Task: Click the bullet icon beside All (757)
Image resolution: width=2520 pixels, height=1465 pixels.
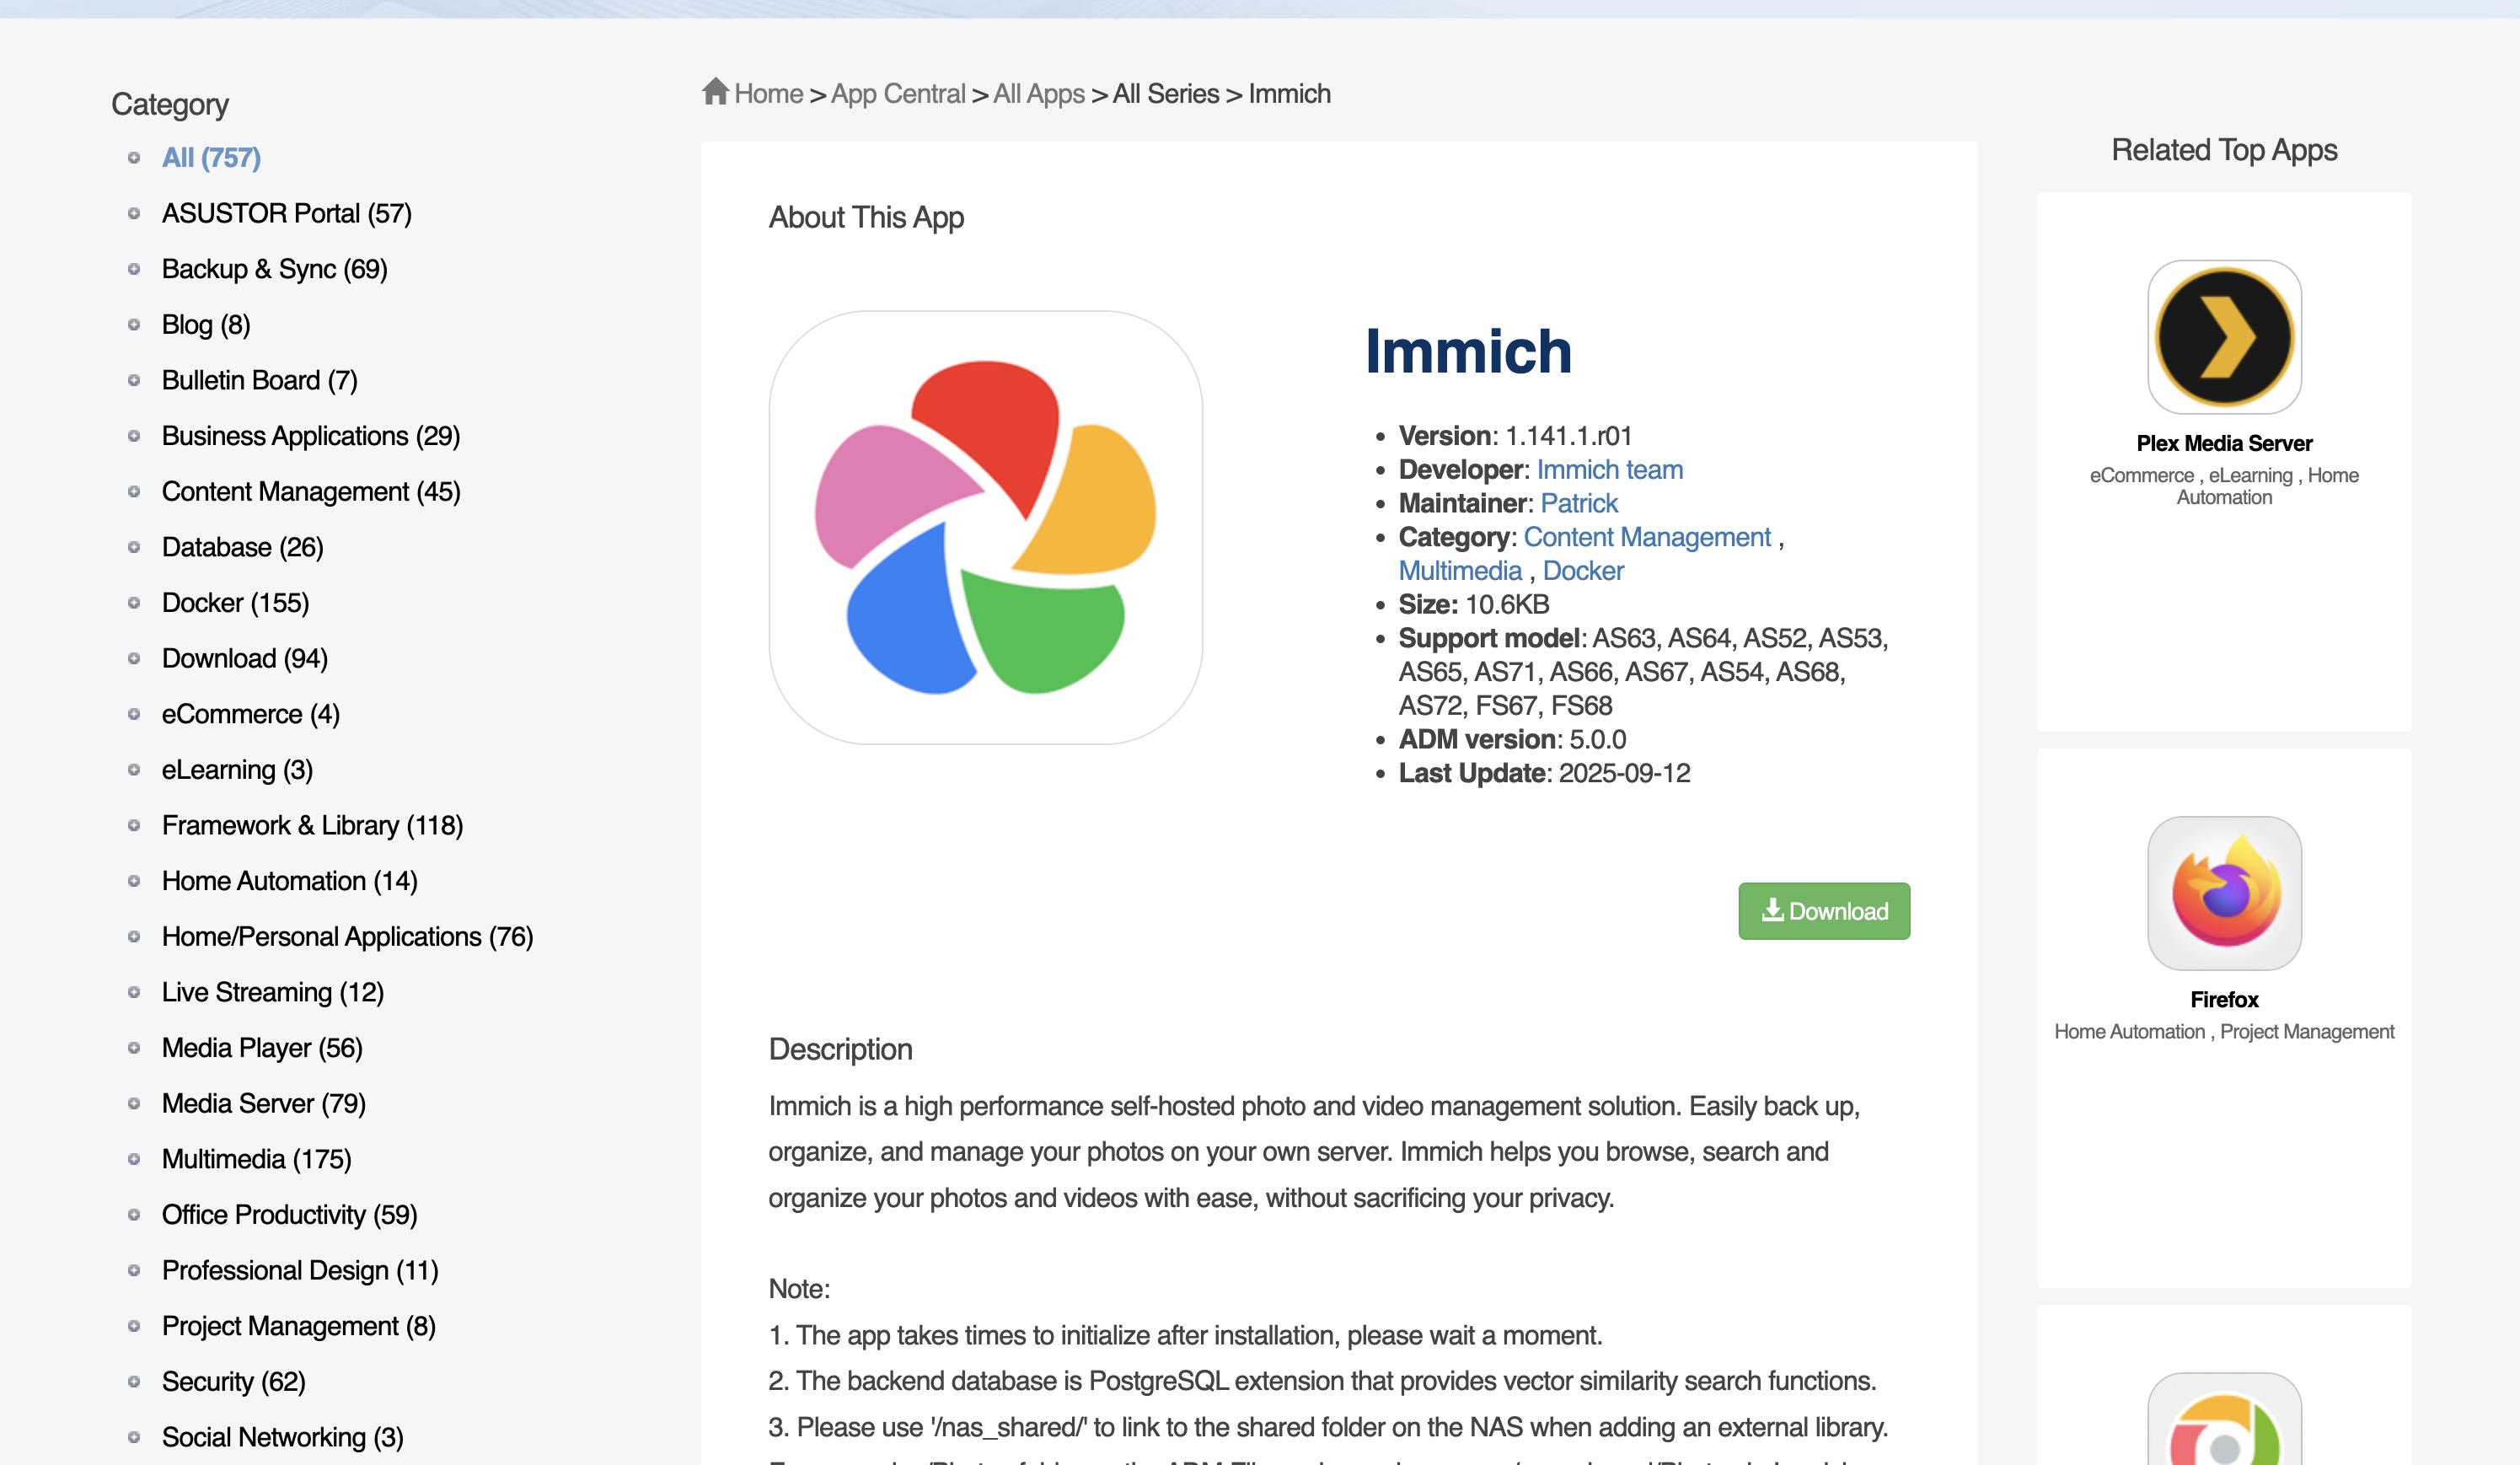Action: 134,158
